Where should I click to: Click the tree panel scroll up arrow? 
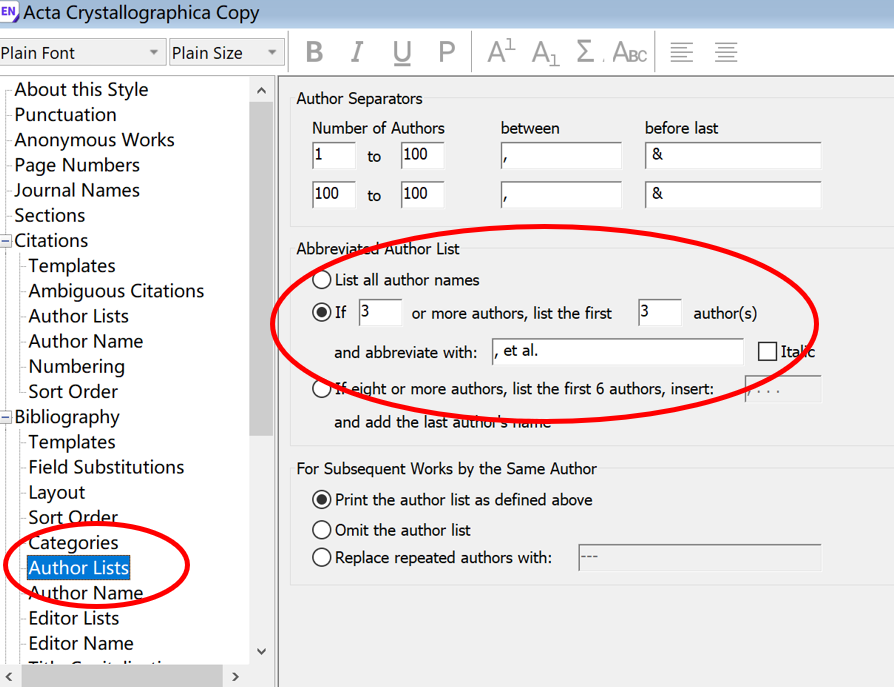click(x=261, y=90)
